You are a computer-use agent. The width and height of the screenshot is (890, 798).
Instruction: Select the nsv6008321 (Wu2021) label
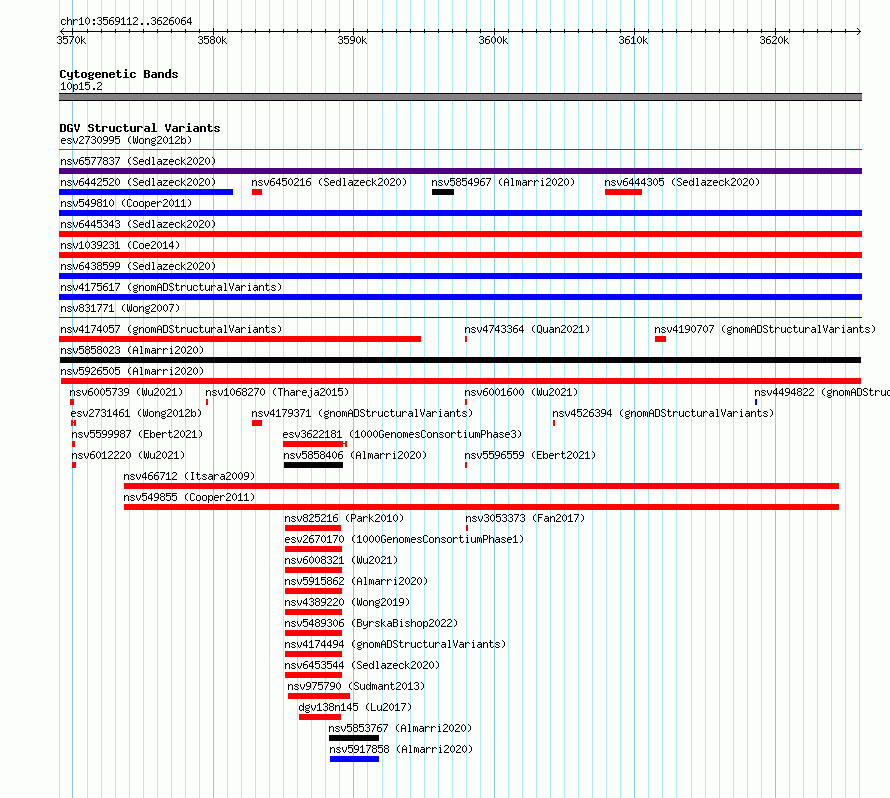coord(341,560)
